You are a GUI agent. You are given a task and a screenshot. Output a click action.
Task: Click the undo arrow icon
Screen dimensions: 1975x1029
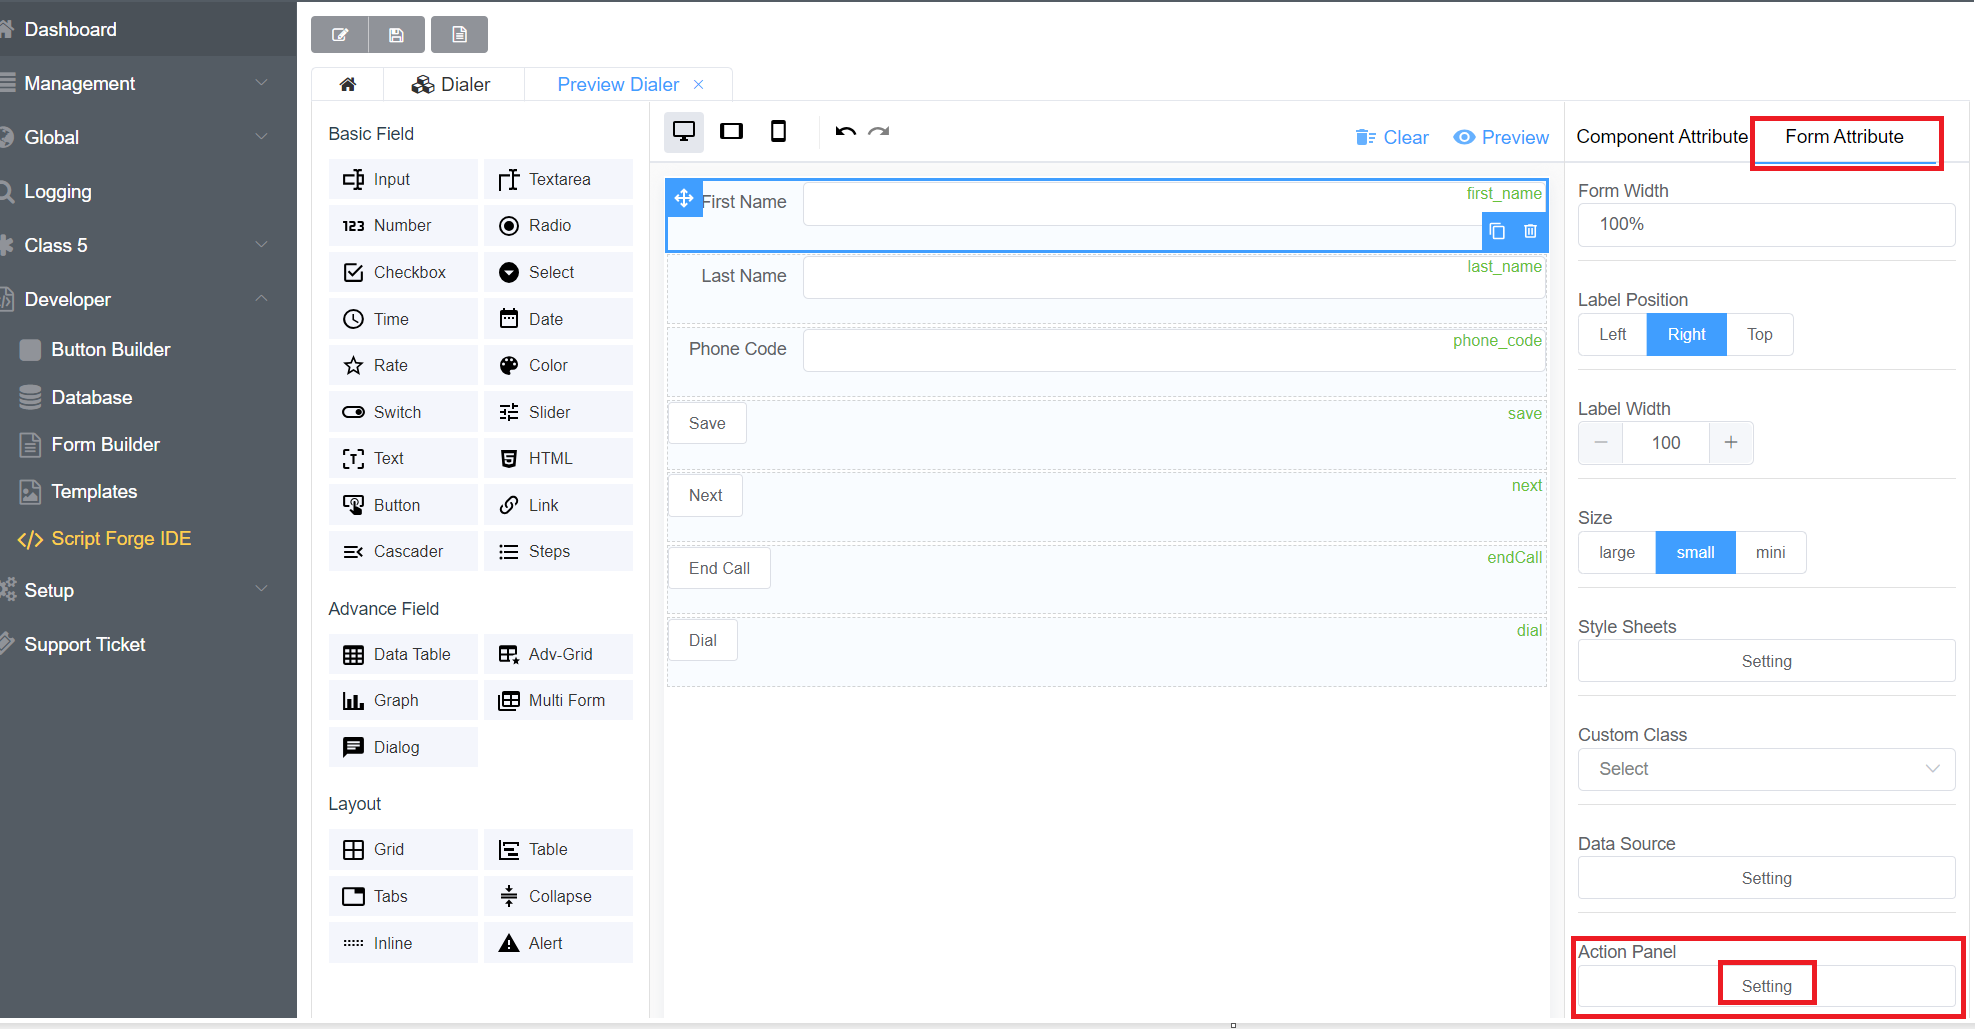[x=845, y=132]
